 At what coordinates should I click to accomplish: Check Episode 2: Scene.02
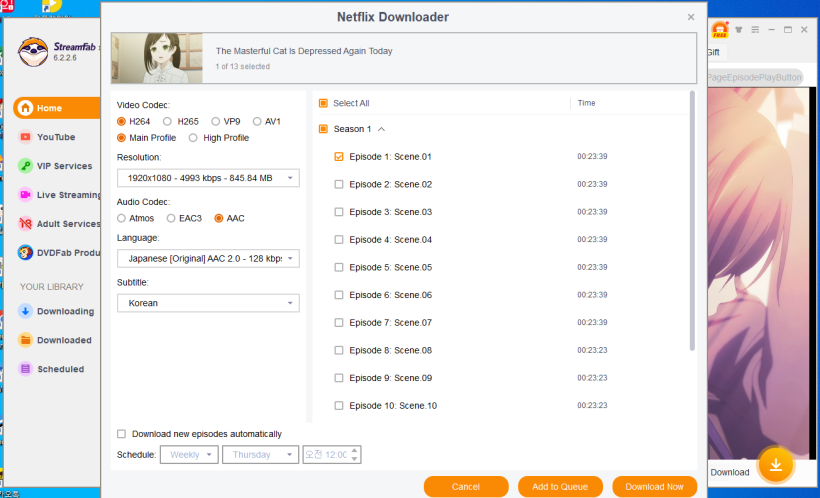pyautogui.click(x=339, y=184)
